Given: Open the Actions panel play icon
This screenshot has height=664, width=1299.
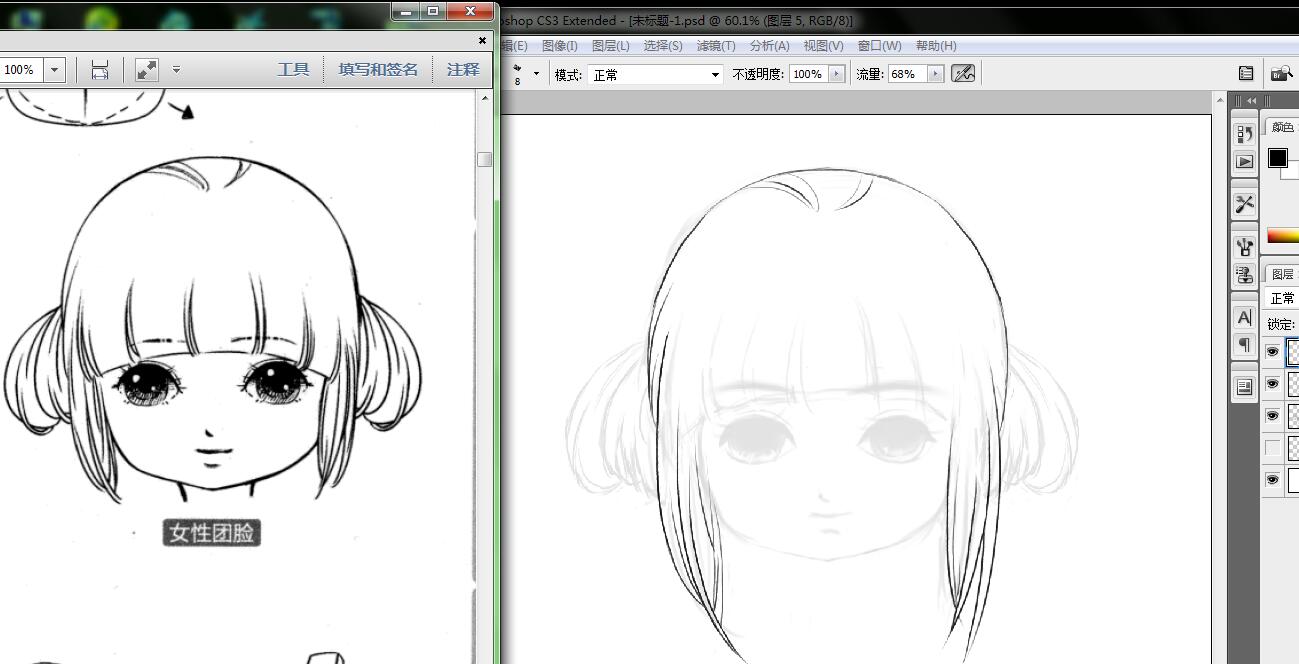Looking at the screenshot, I should 1245,162.
